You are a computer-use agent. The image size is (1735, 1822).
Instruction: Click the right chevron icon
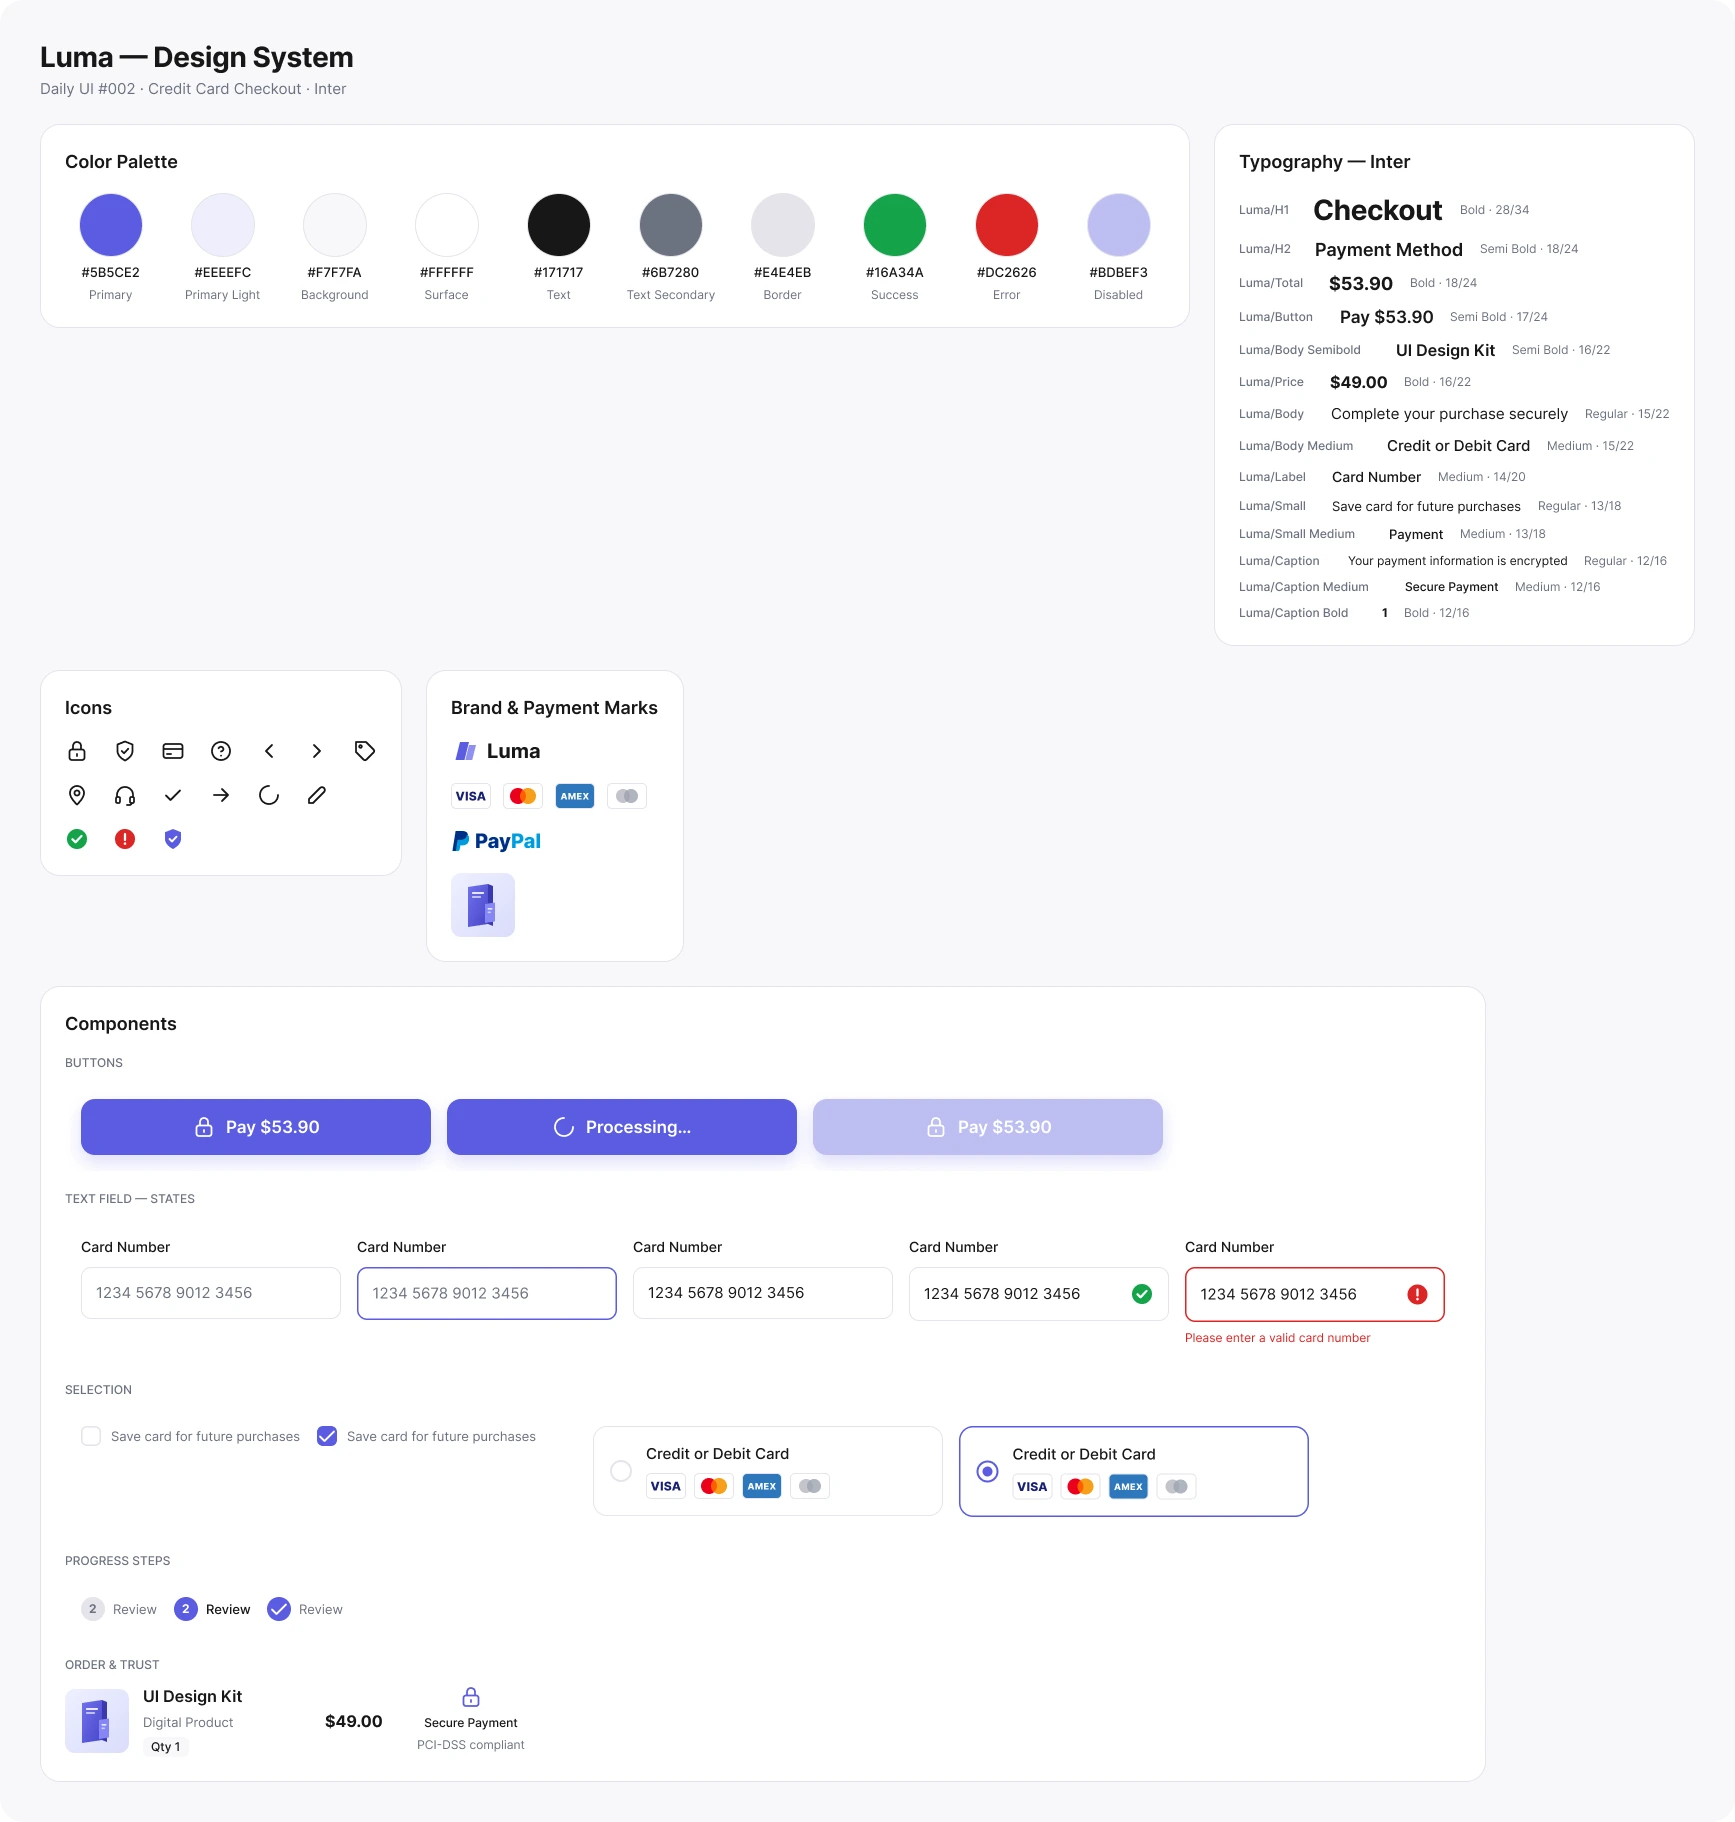[x=317, y=751]
